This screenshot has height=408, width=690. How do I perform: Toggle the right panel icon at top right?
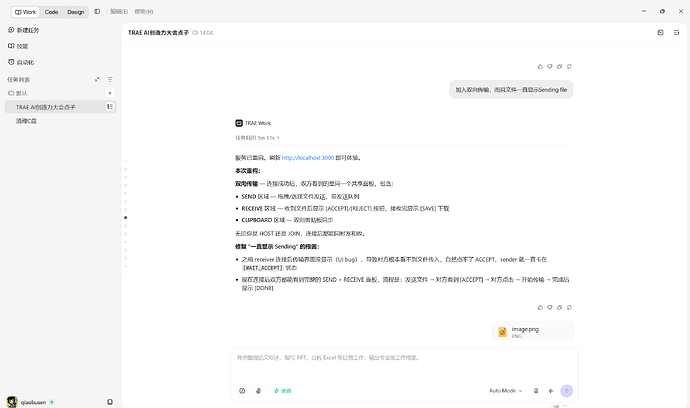click(x=676, y=33)
